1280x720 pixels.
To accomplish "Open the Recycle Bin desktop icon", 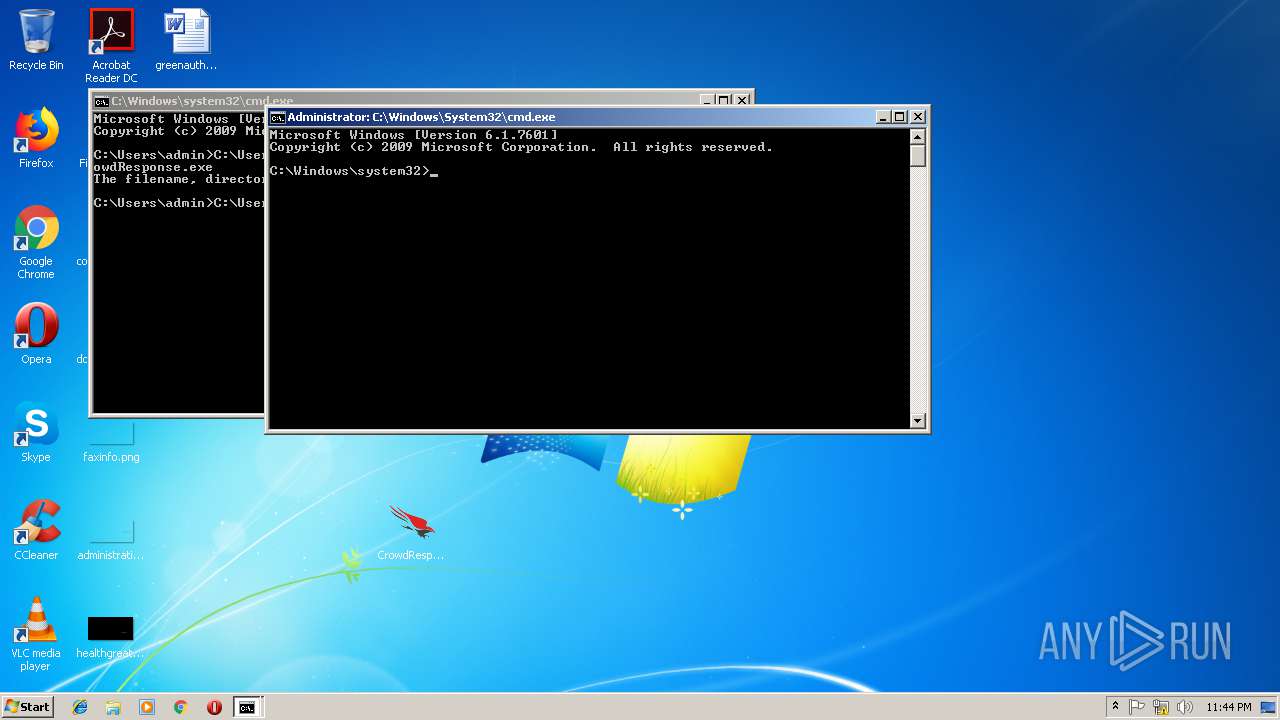I will point(36,40).
